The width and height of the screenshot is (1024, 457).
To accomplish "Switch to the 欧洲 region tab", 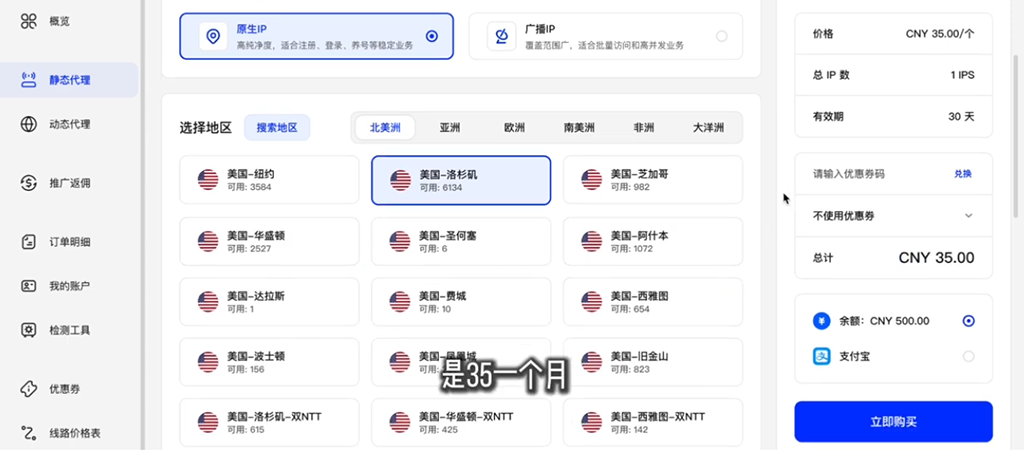I will (x=514, y=128).
